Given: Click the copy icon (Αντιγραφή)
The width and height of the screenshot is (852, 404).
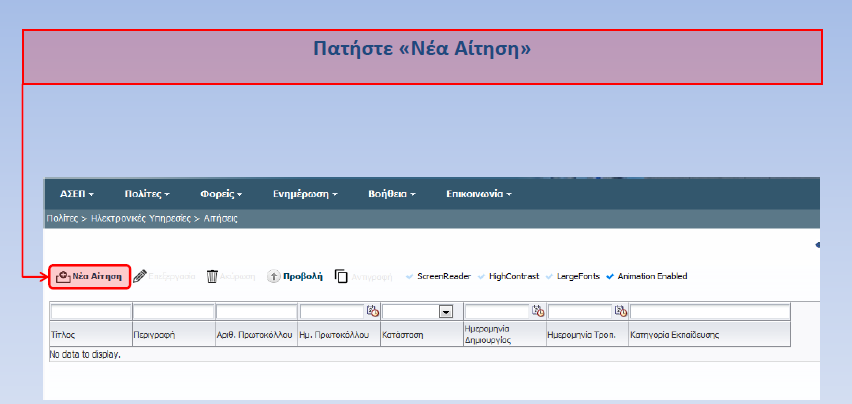Looking at the screenshot, I should click(341, 276).
